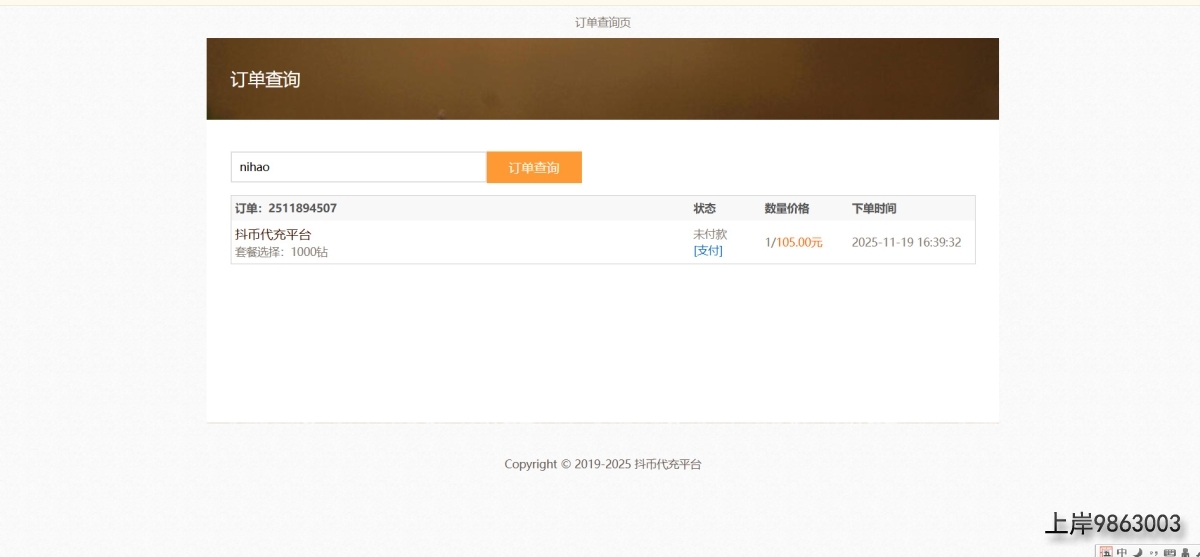Viewport: 1200px width, 557px height.
Task: Open the soft keyboard icon in IME bar
Action: (x=1170, y=552)
